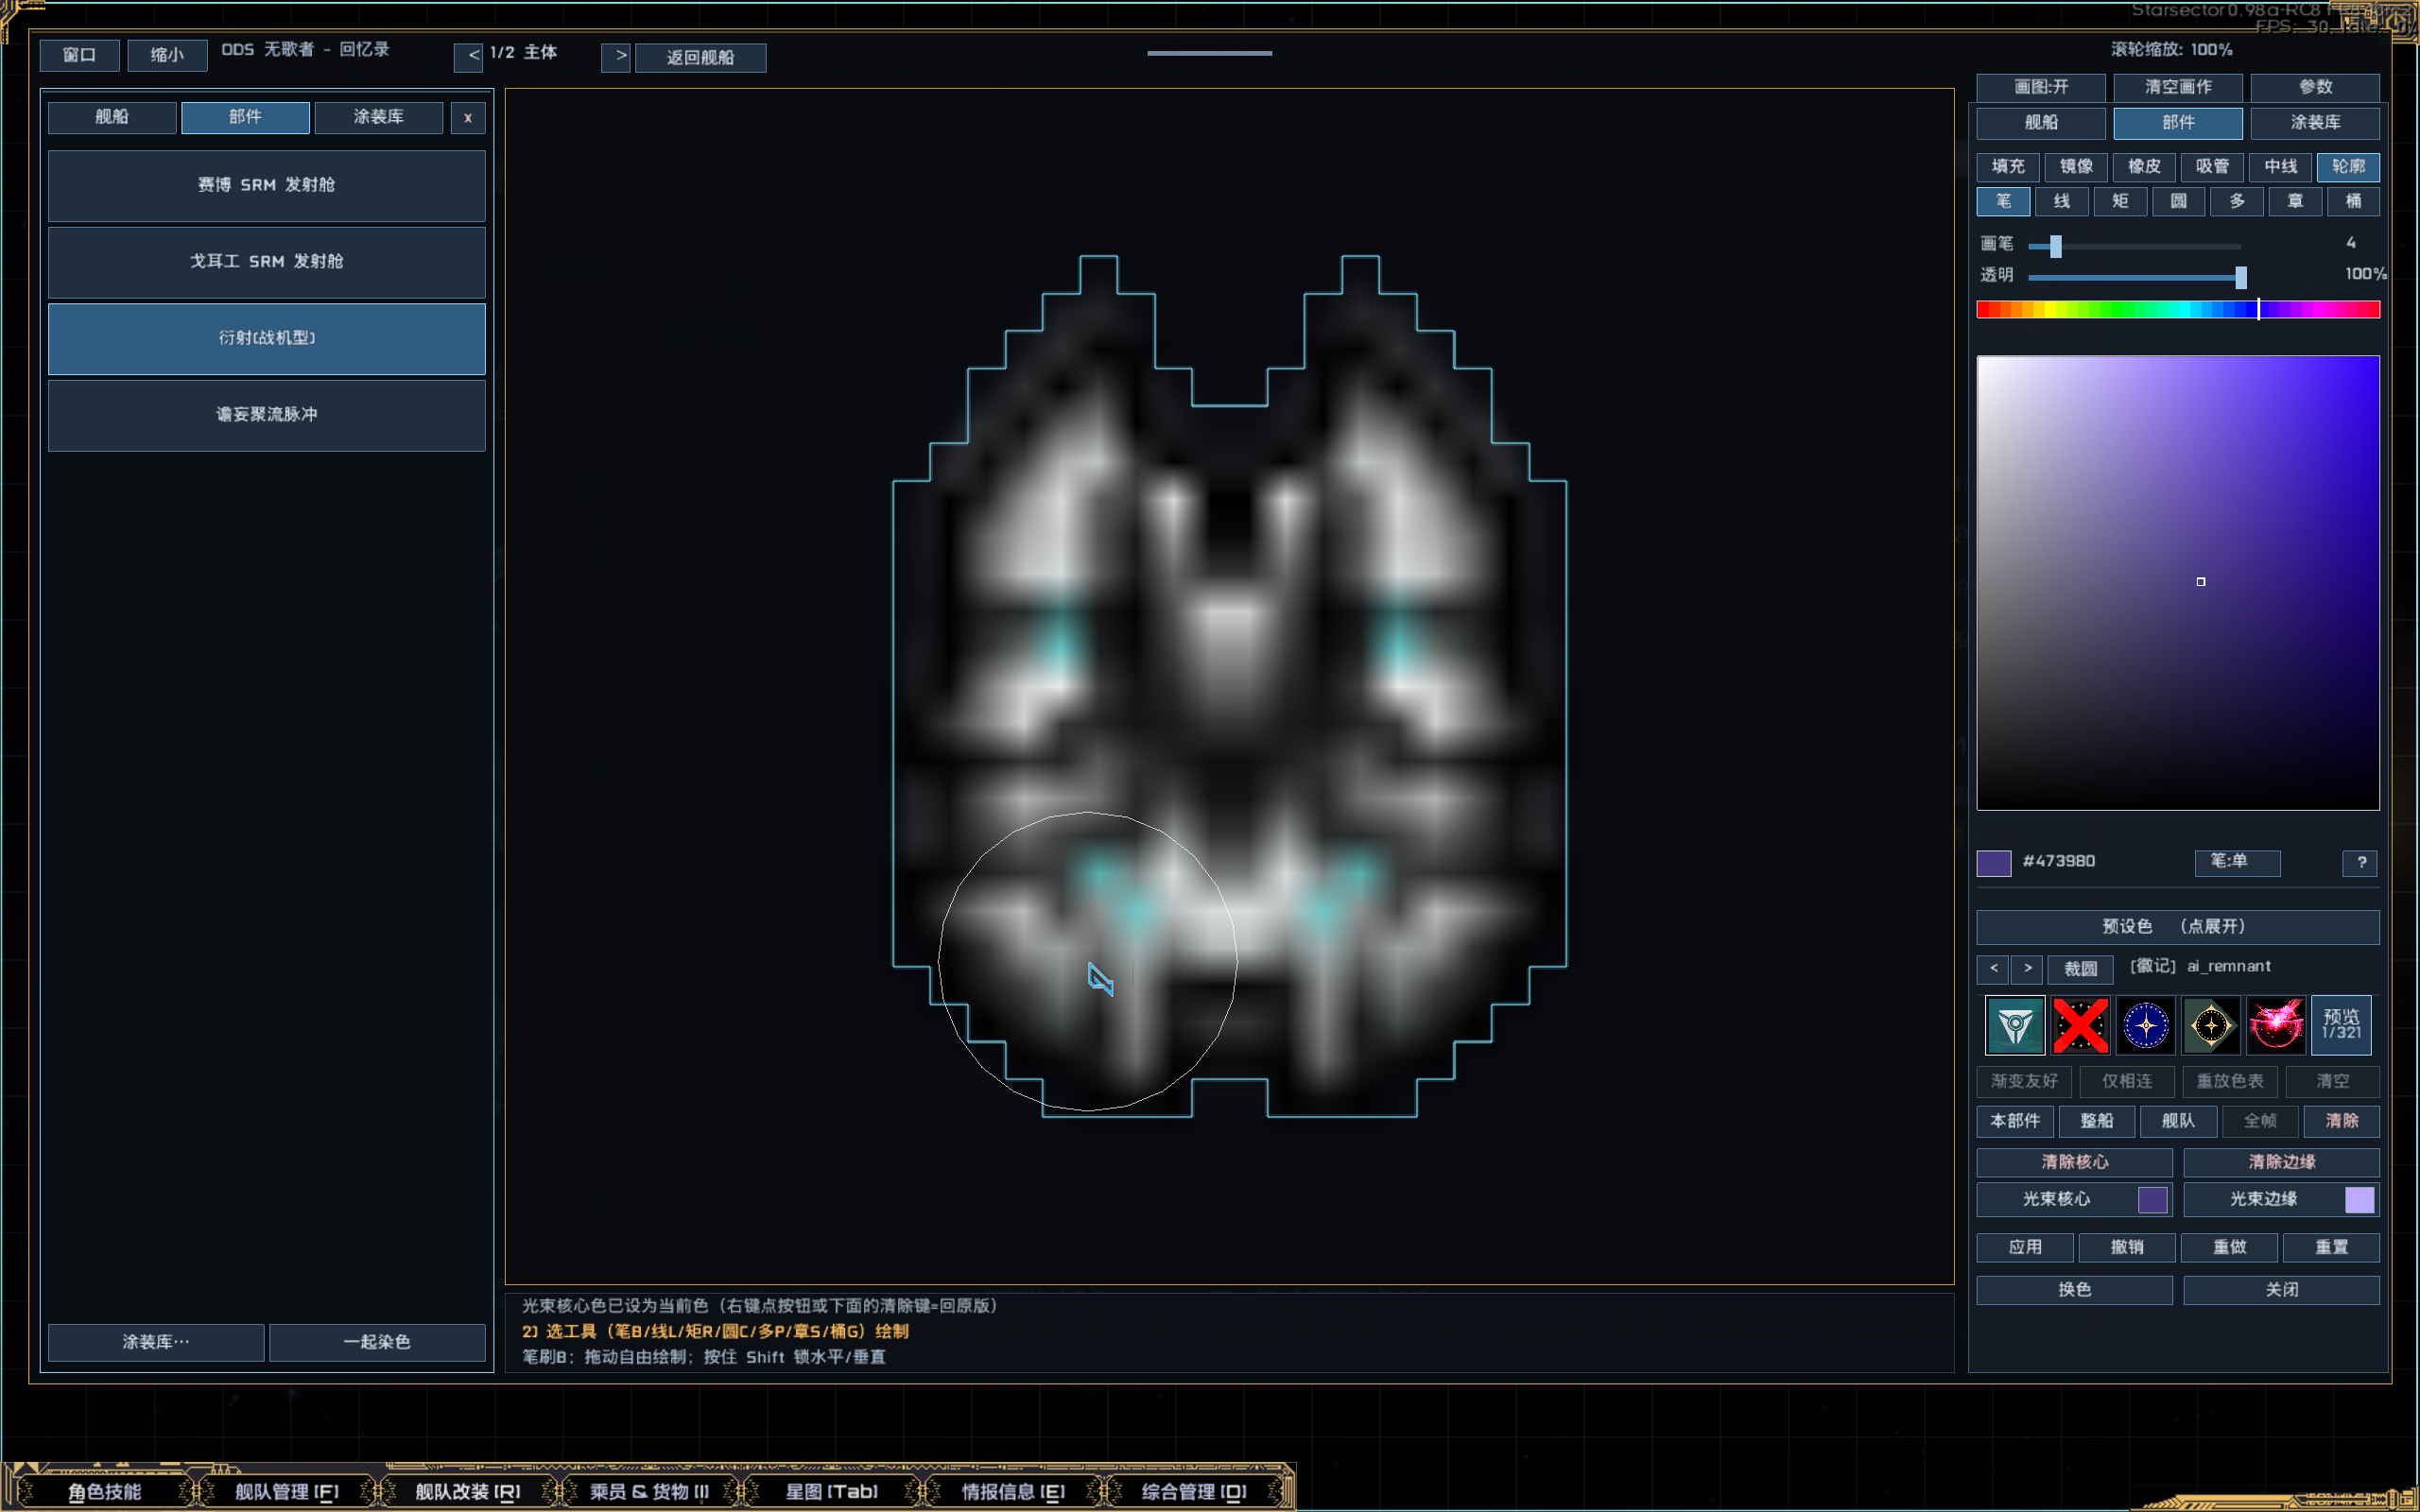Show previous emblem set with < button

click(1993, 969)
